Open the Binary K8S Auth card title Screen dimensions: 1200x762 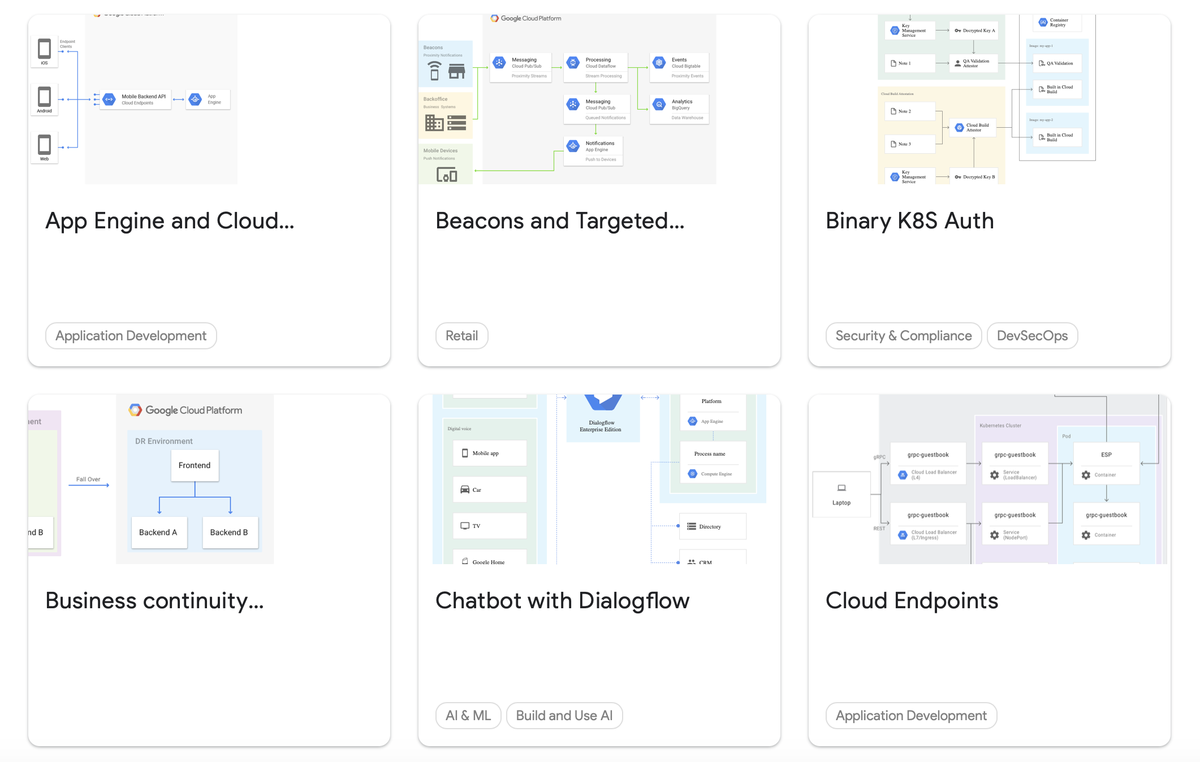pyautogui.click(x=910, y=221)
